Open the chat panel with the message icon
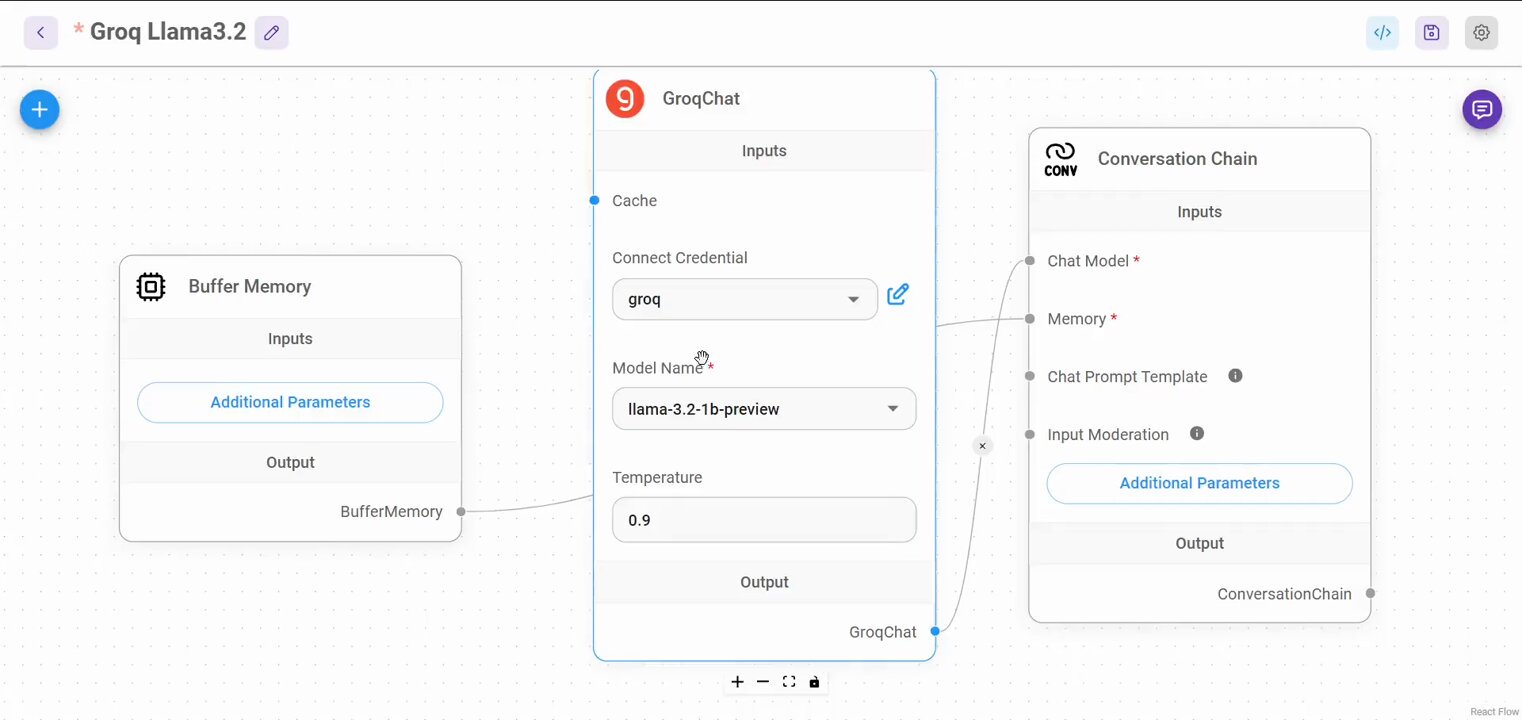 [1482, 109]
